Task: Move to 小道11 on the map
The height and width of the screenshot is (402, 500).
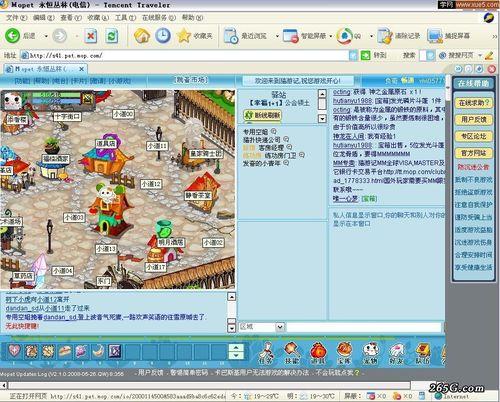Action: click(x=157, y=146)
